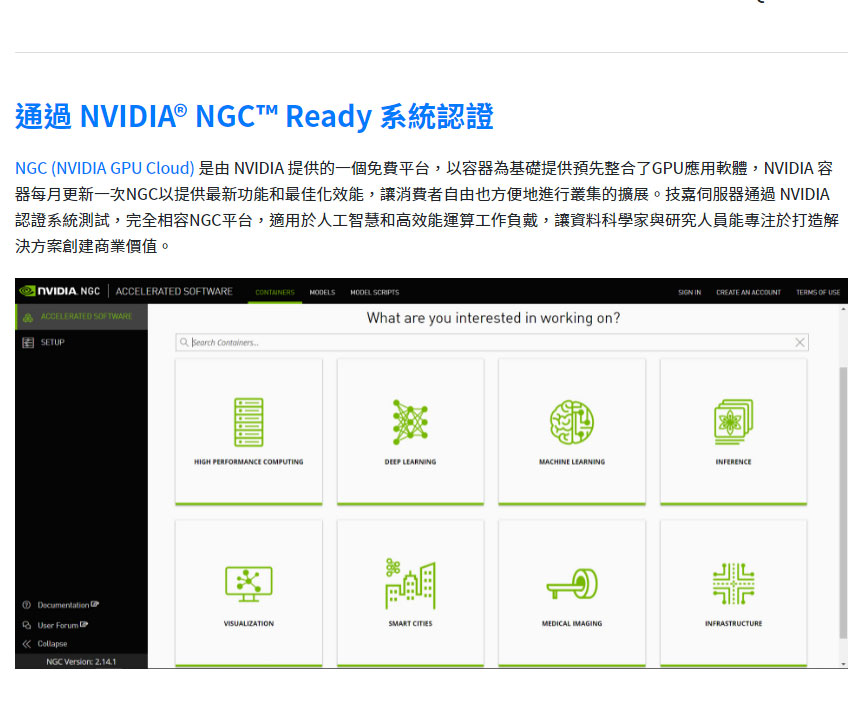Click the Visualization monitor icon
The width and height of the screenshot is (860, 705).
(x=248, y=584)
